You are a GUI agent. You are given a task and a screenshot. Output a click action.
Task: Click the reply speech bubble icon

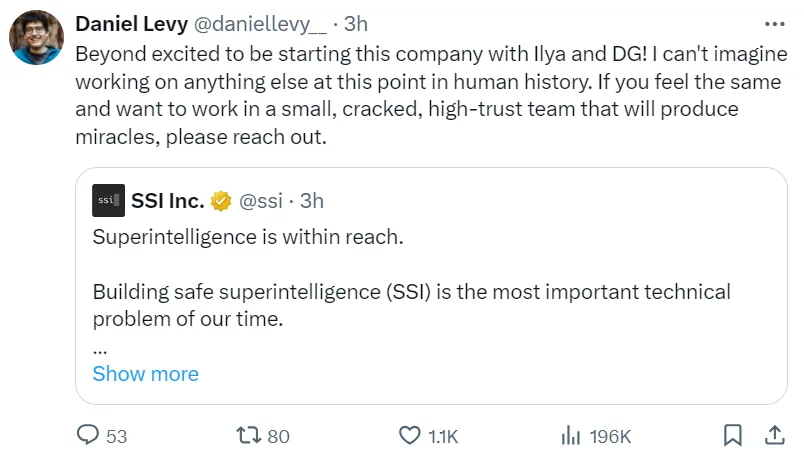[89, 435]
